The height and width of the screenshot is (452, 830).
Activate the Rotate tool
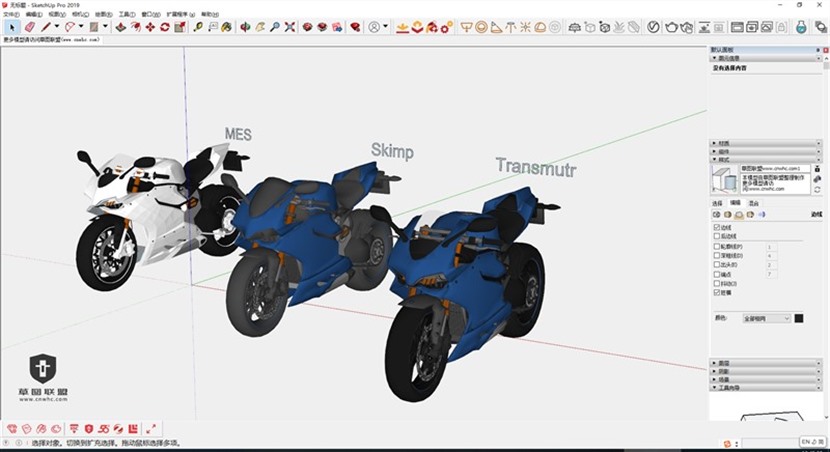[165, 26]
